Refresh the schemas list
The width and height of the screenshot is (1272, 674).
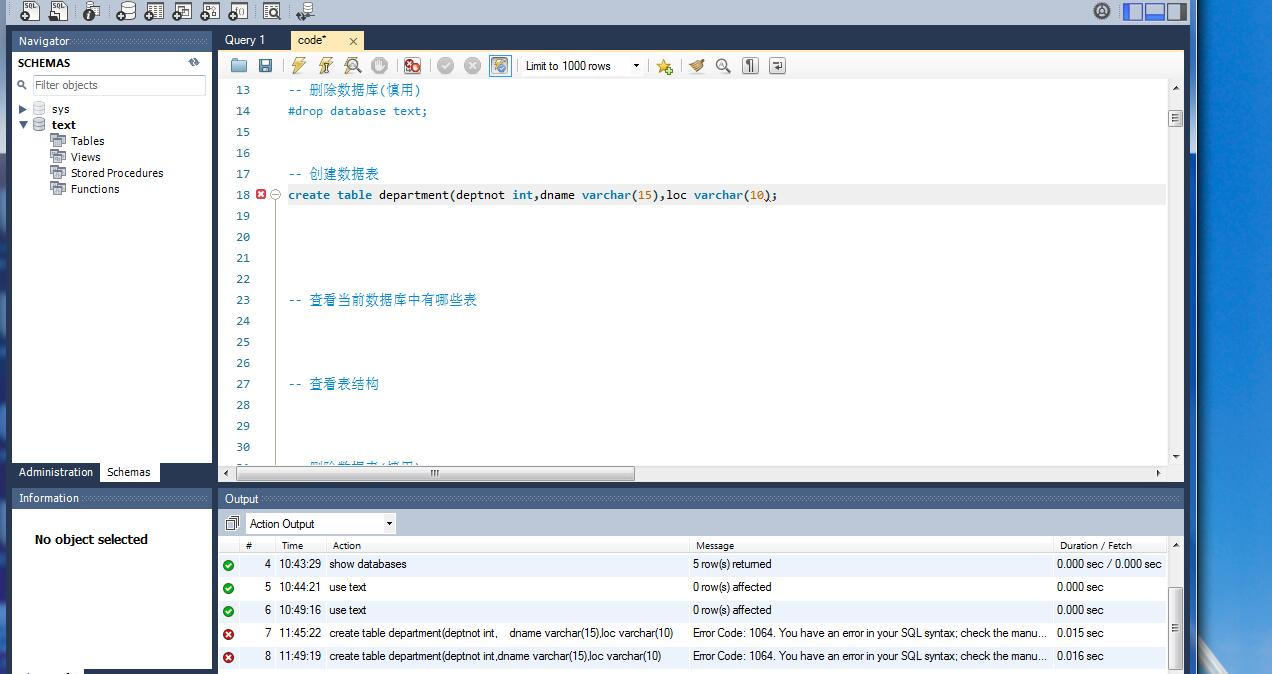(194, 62)
